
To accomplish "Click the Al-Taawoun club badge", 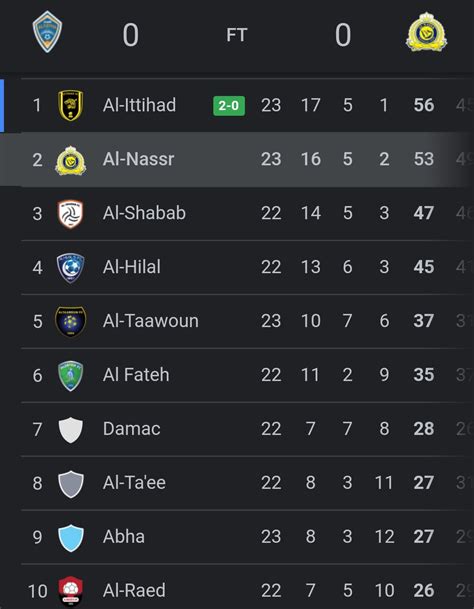I will [70, 321].
